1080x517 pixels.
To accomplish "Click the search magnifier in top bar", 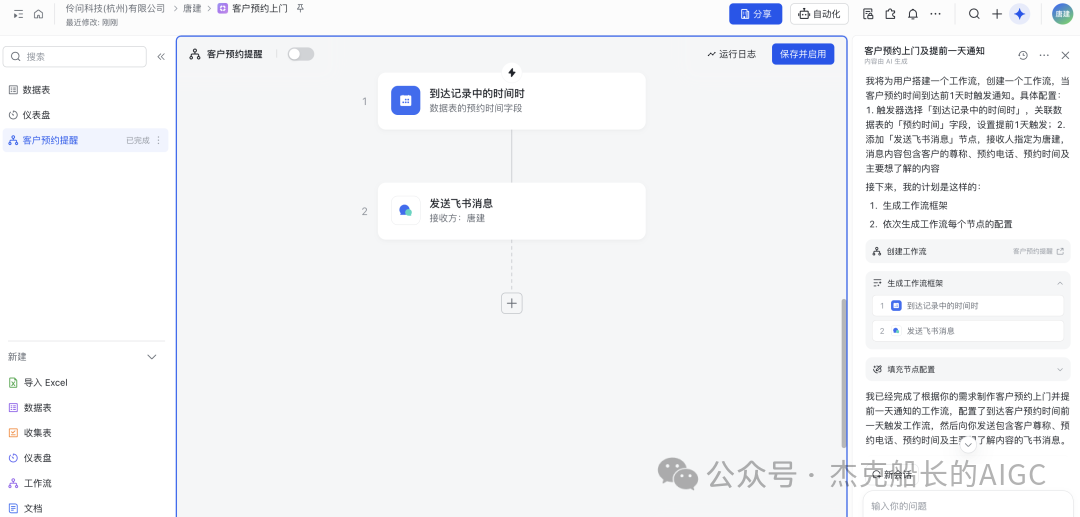I will click(x=974, y=14).
